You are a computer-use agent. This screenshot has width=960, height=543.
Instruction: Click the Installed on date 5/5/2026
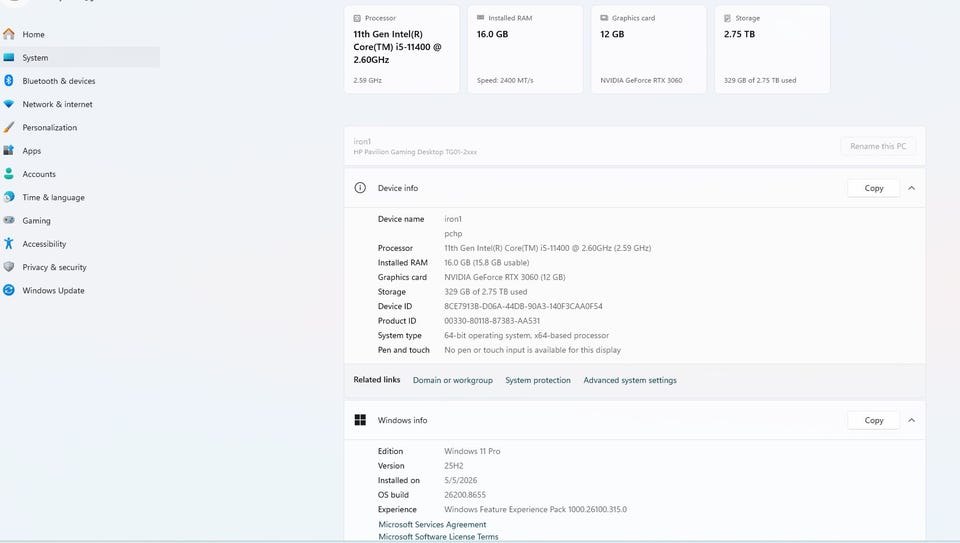click(x=460, y=481)
